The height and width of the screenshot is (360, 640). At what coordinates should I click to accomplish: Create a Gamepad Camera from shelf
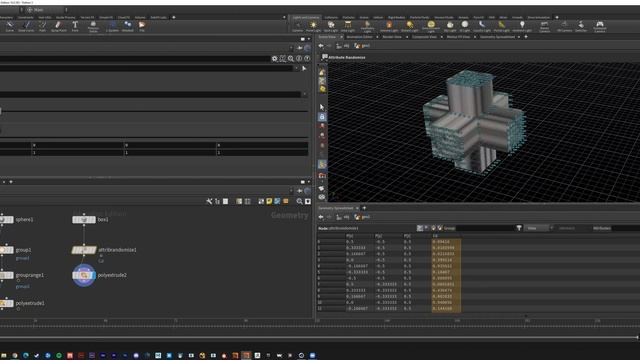click(600, 27)
